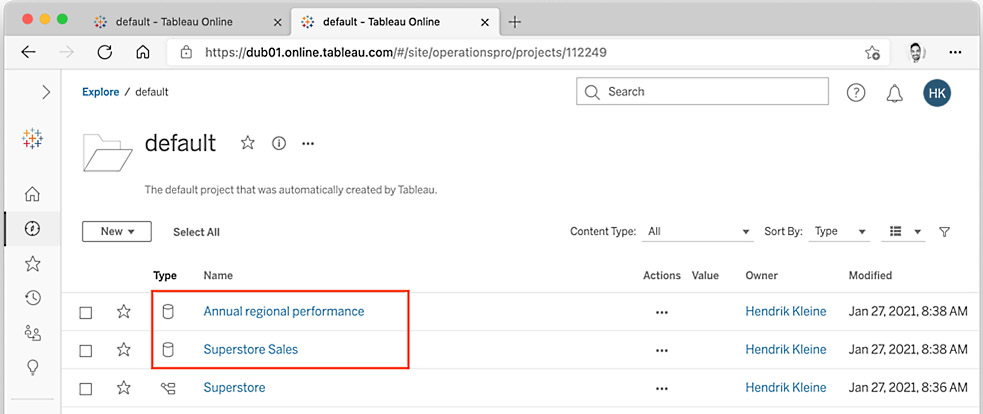Click the Favorites star in sidebar
Image resolution: width=983 pixels, height=414 pixels.
32,264
